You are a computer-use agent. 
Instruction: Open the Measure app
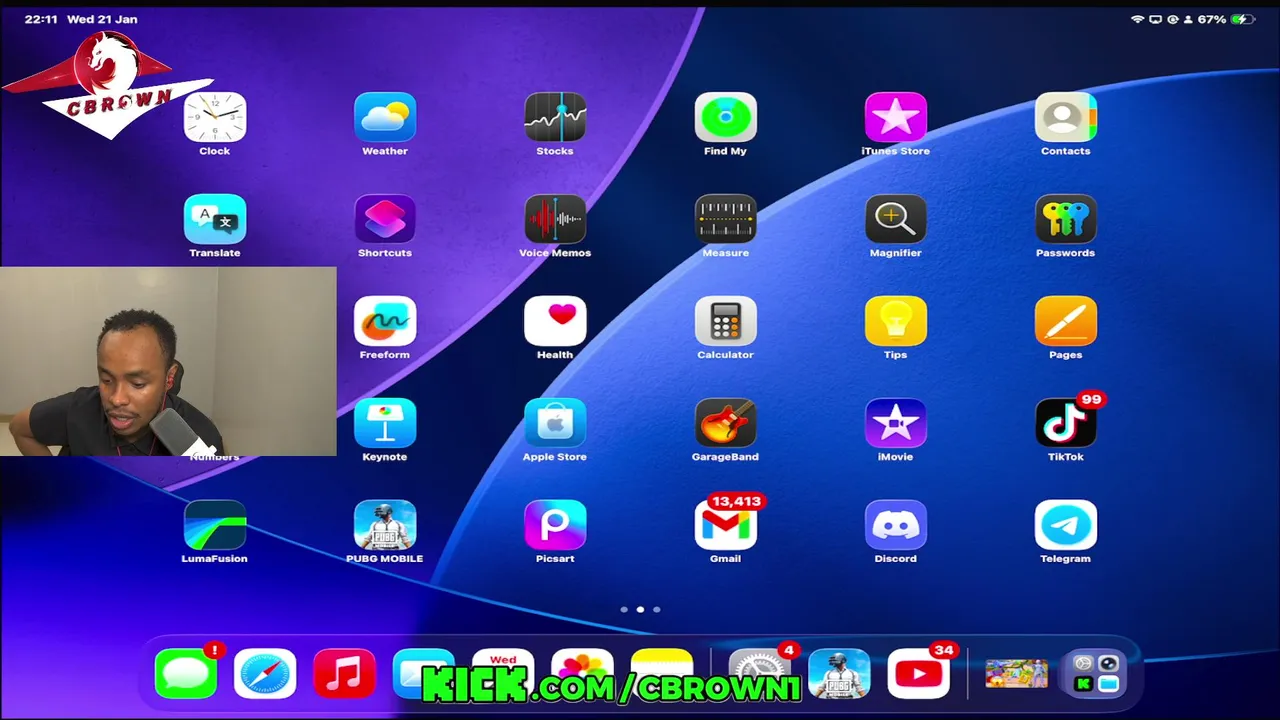tap(725, 219)
